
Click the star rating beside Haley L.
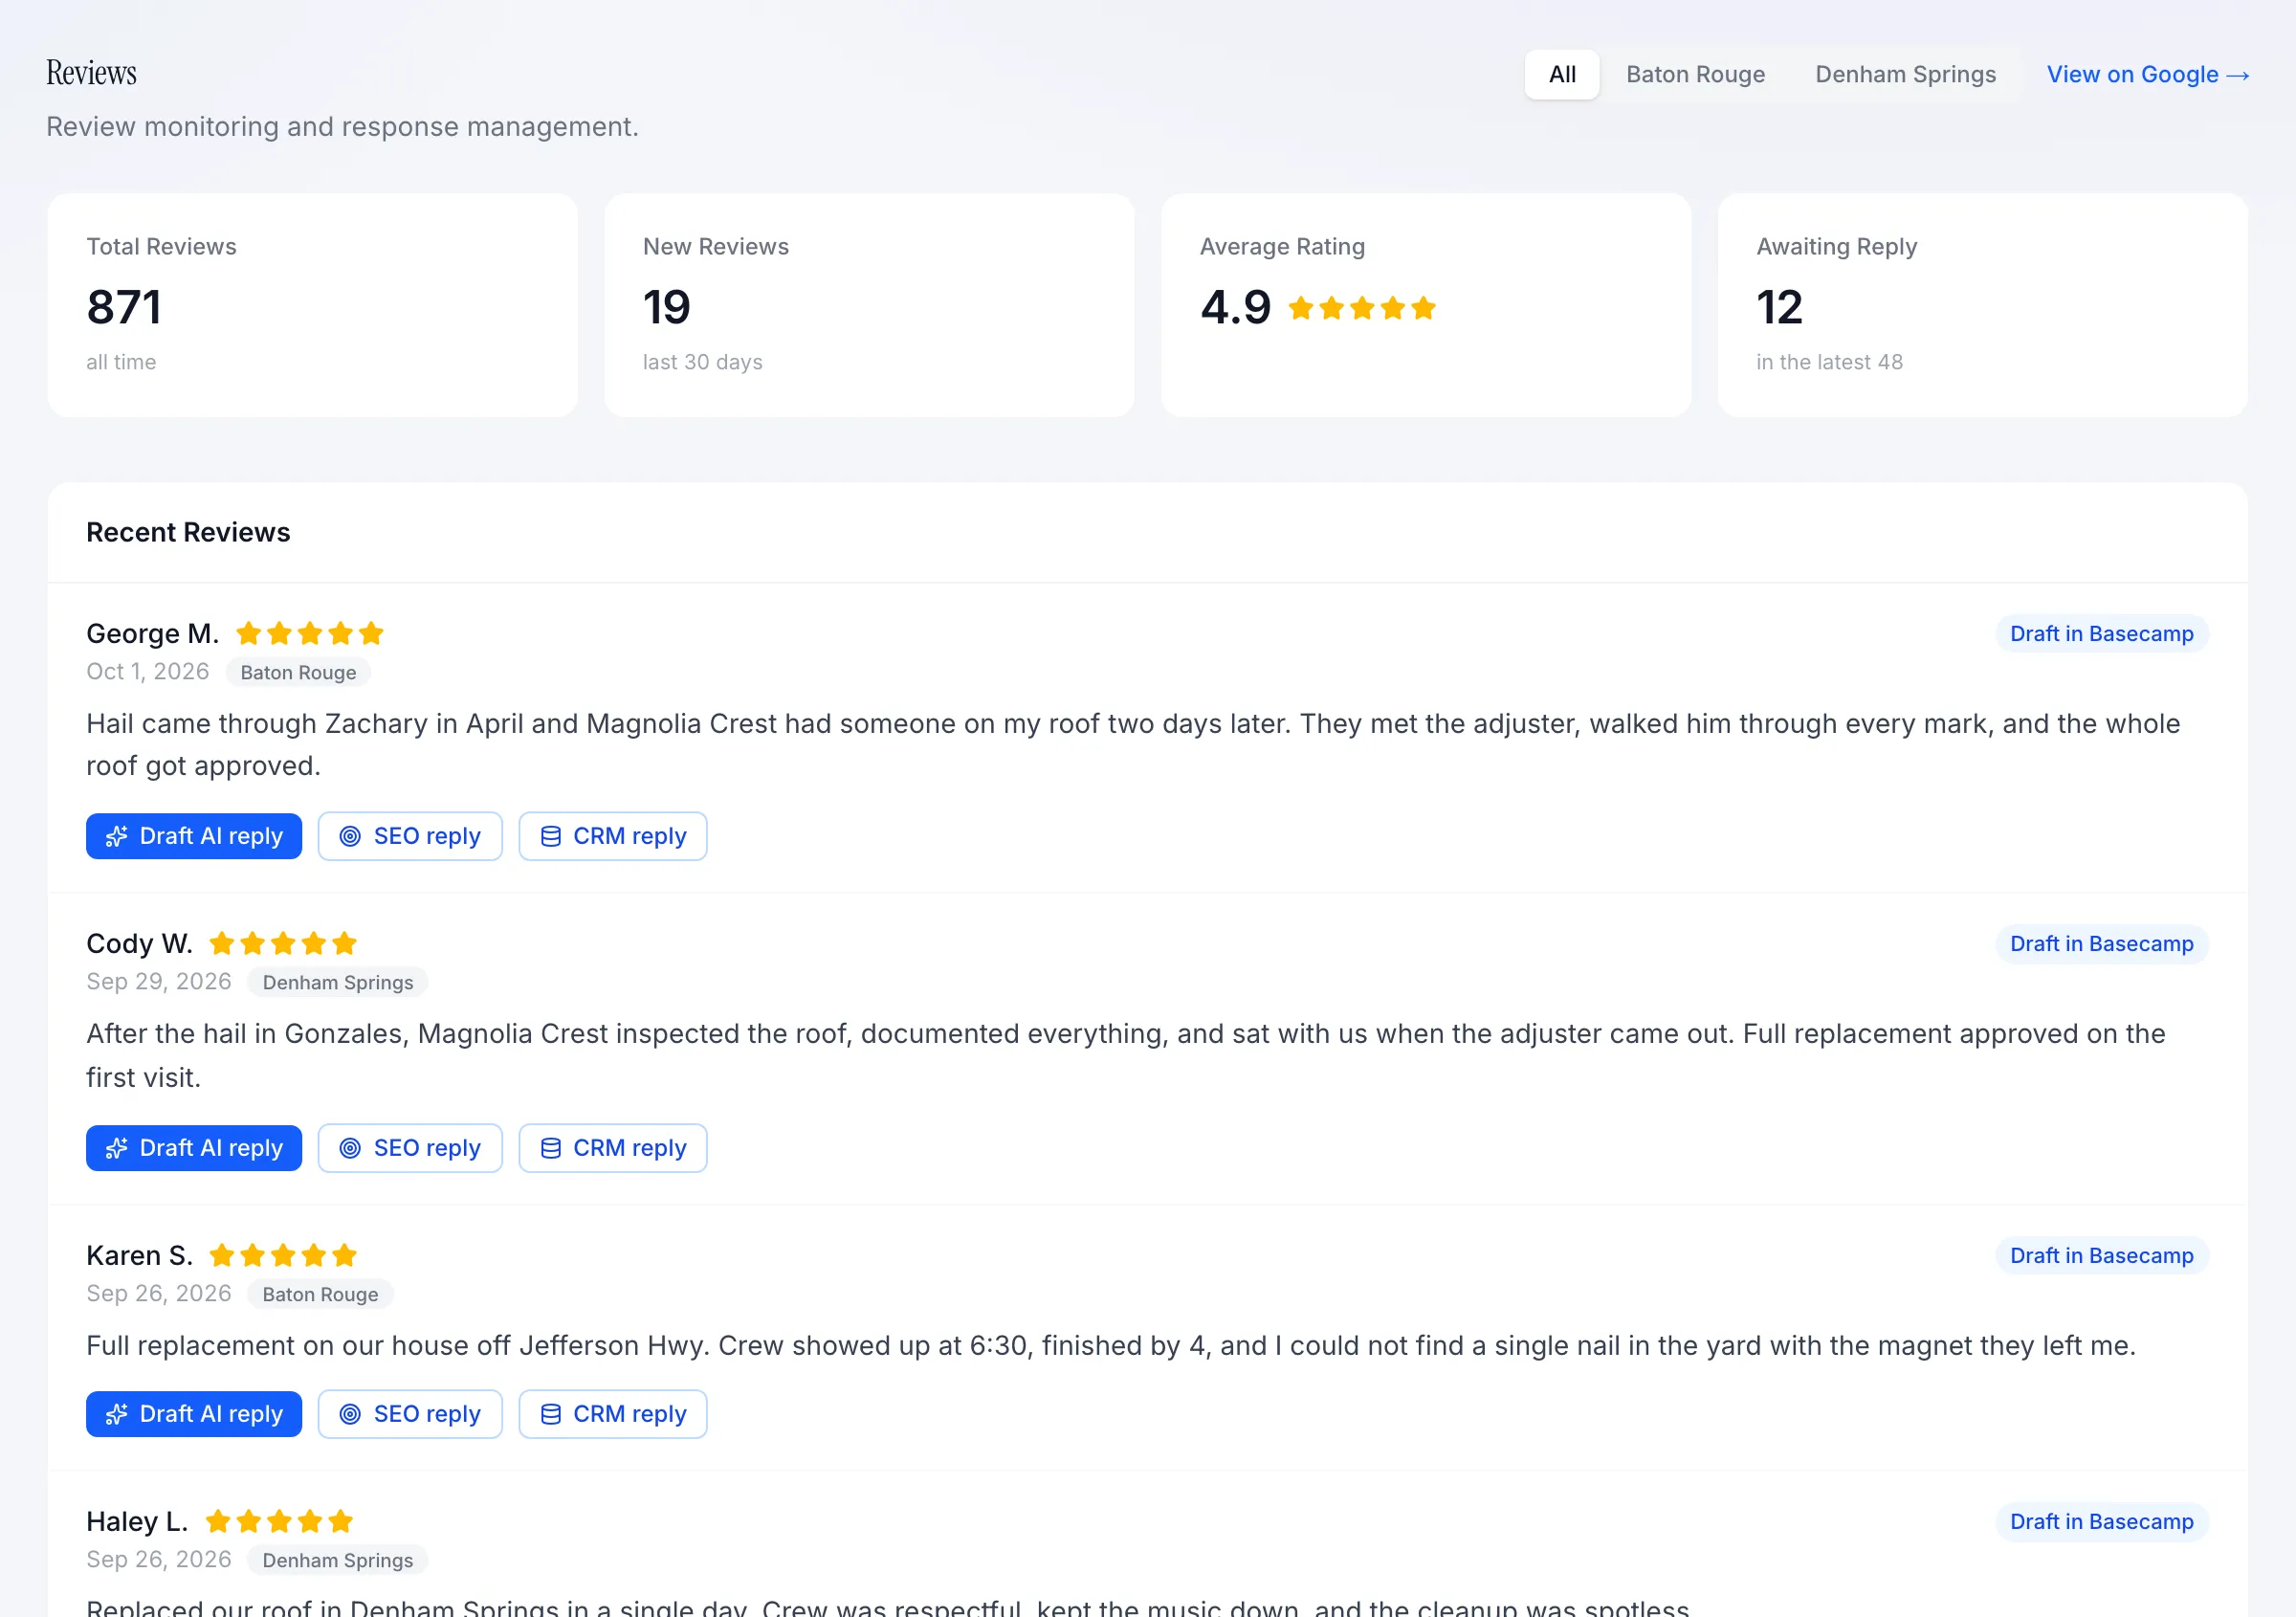tap(279, 1522)
